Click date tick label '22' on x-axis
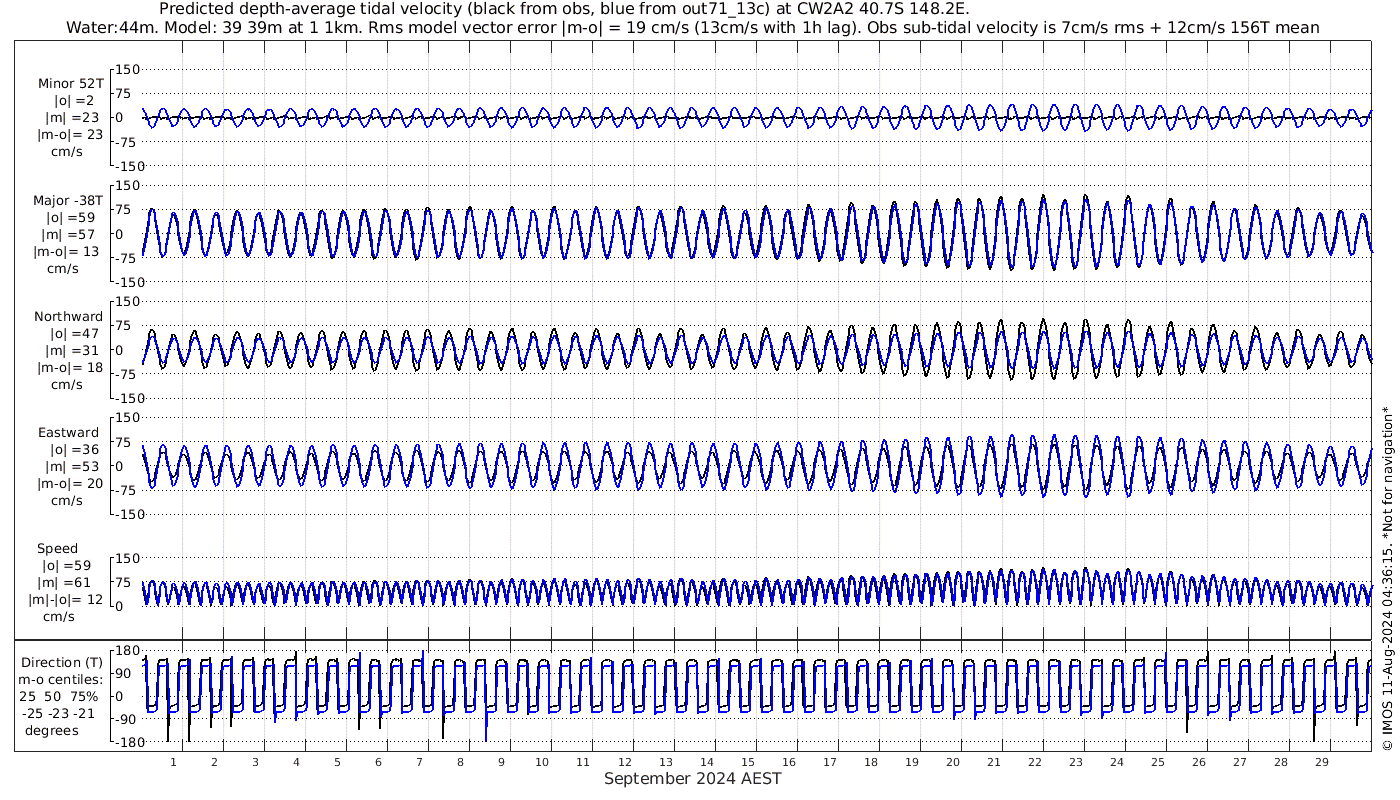 (x=1034, y=762)
